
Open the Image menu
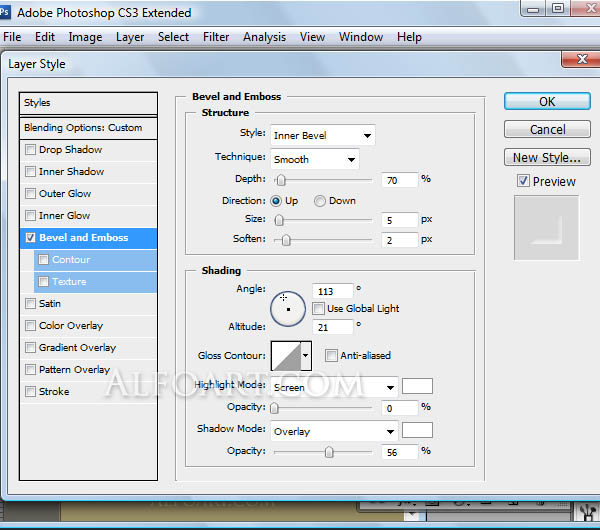85,37
